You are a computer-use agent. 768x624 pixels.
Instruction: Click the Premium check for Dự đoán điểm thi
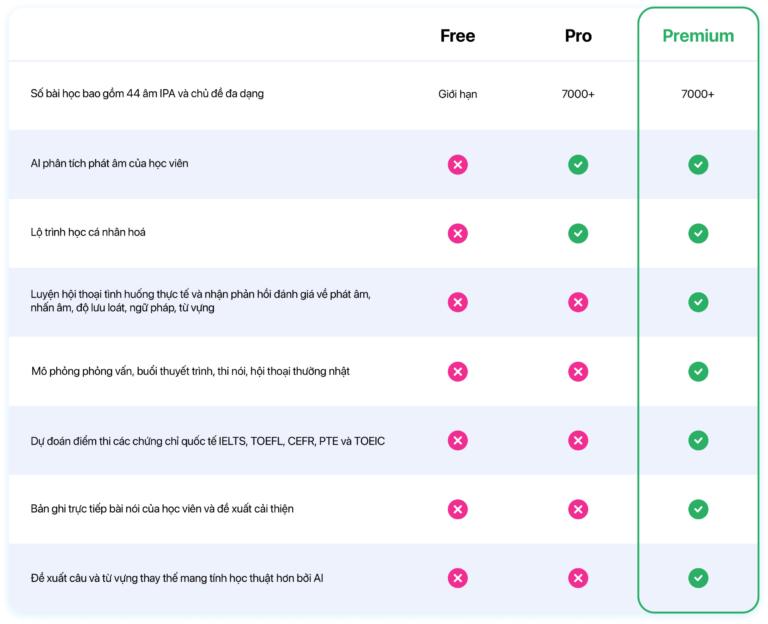pyautogui.click(x=698, y=440)
